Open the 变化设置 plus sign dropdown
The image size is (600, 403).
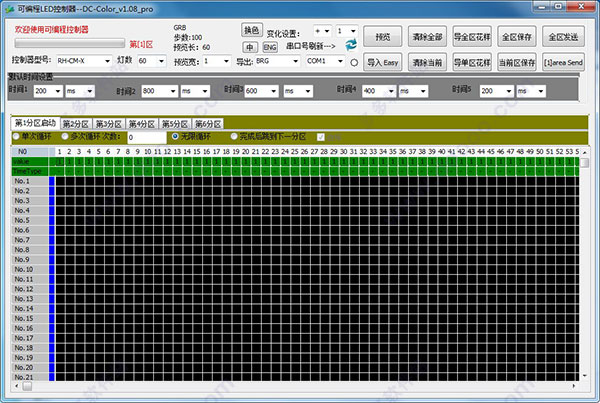327,31
